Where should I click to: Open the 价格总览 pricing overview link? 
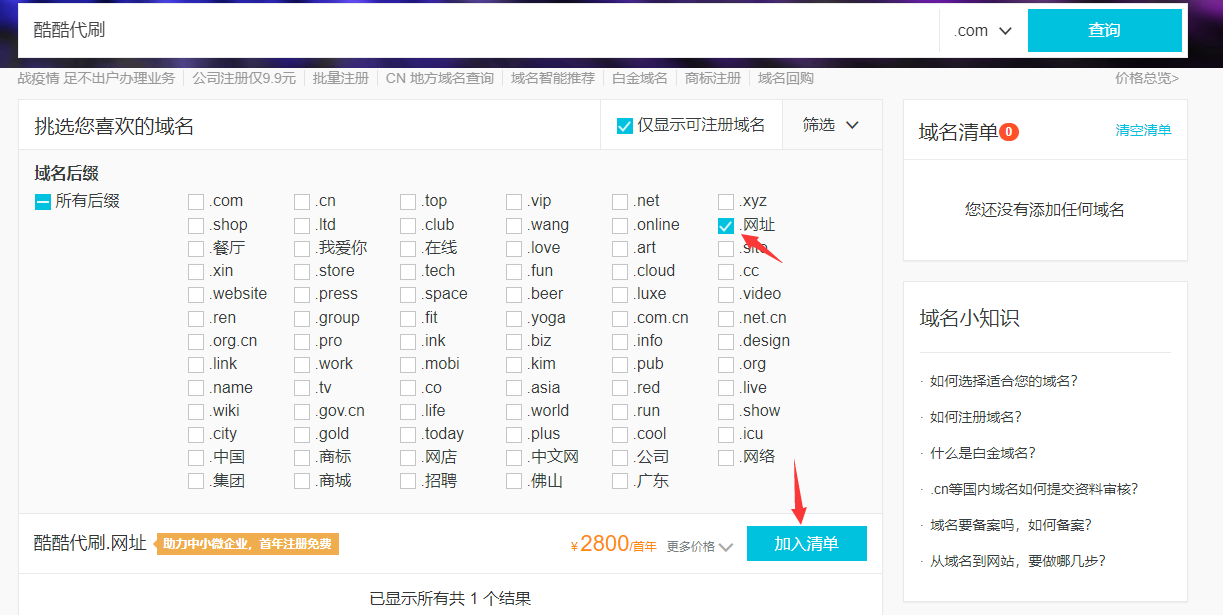coord(1146,77)
